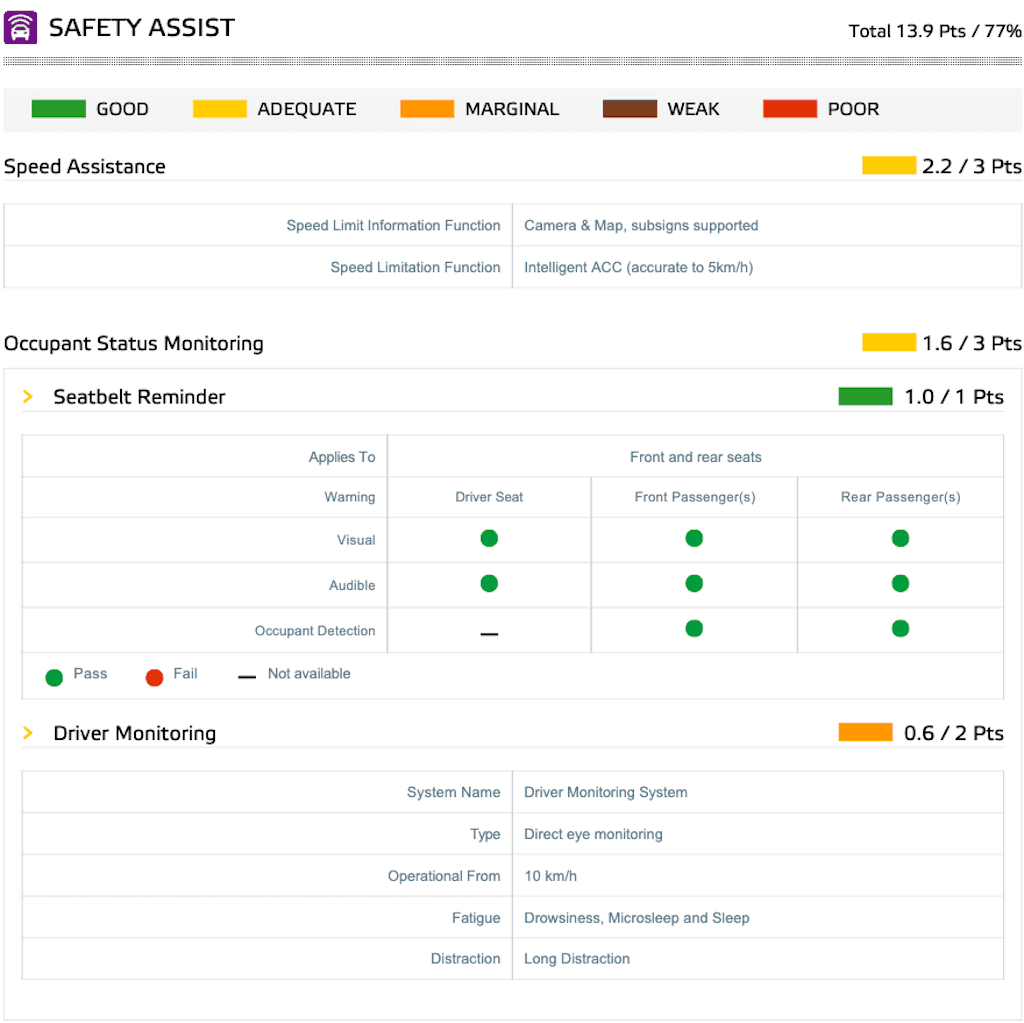Image resolution: width=1024 pixels, height=1023 pixels.
Task: Click the green Visual dot for Driver Seat
Action: point(489,538)
